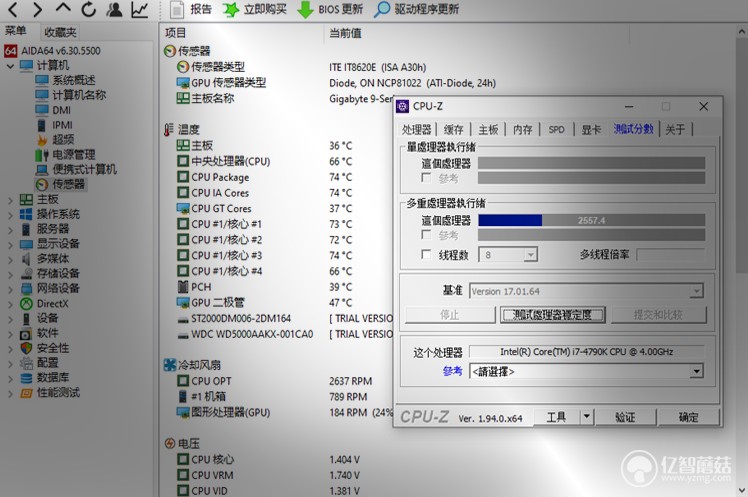The width and height of the screenshot is (748, 497).
Task: Expand the 主板 tree node
Action: [10, 200]
